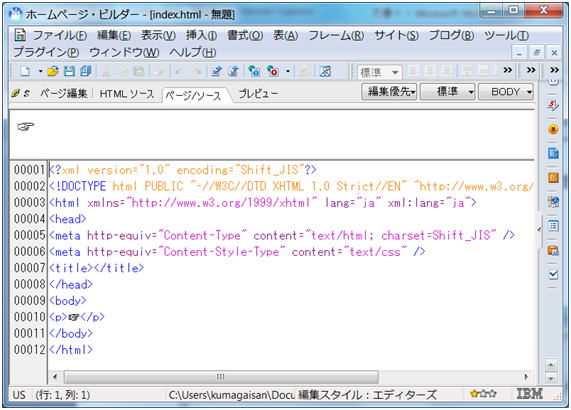Screen dimensions: 571x410
Task: Expand the first toolbar overflow chevron
Action: 508,70
